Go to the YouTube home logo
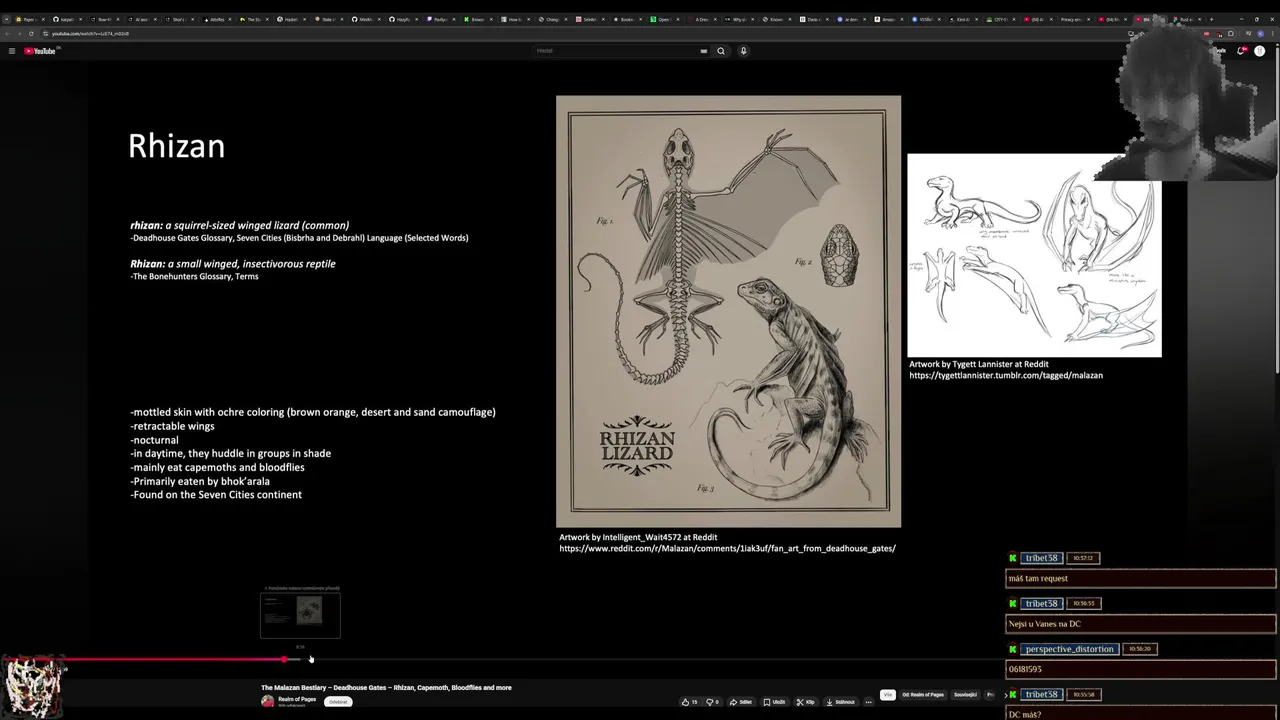The height and width of the screenshot is (720, 1280). pyautogui.click(x=41, y=51)
